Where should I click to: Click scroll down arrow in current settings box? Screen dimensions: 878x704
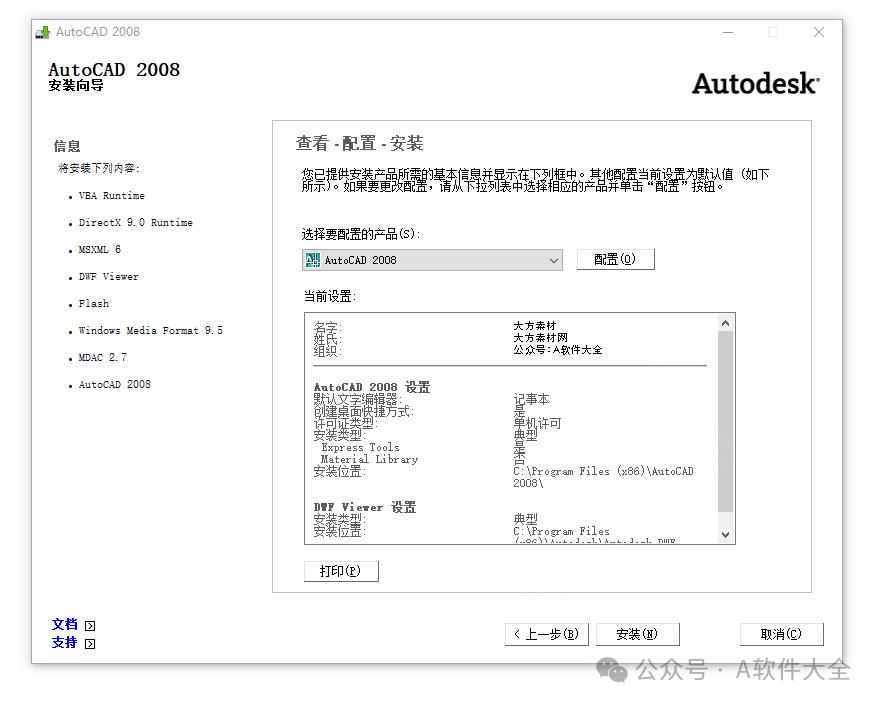point(726,535)
